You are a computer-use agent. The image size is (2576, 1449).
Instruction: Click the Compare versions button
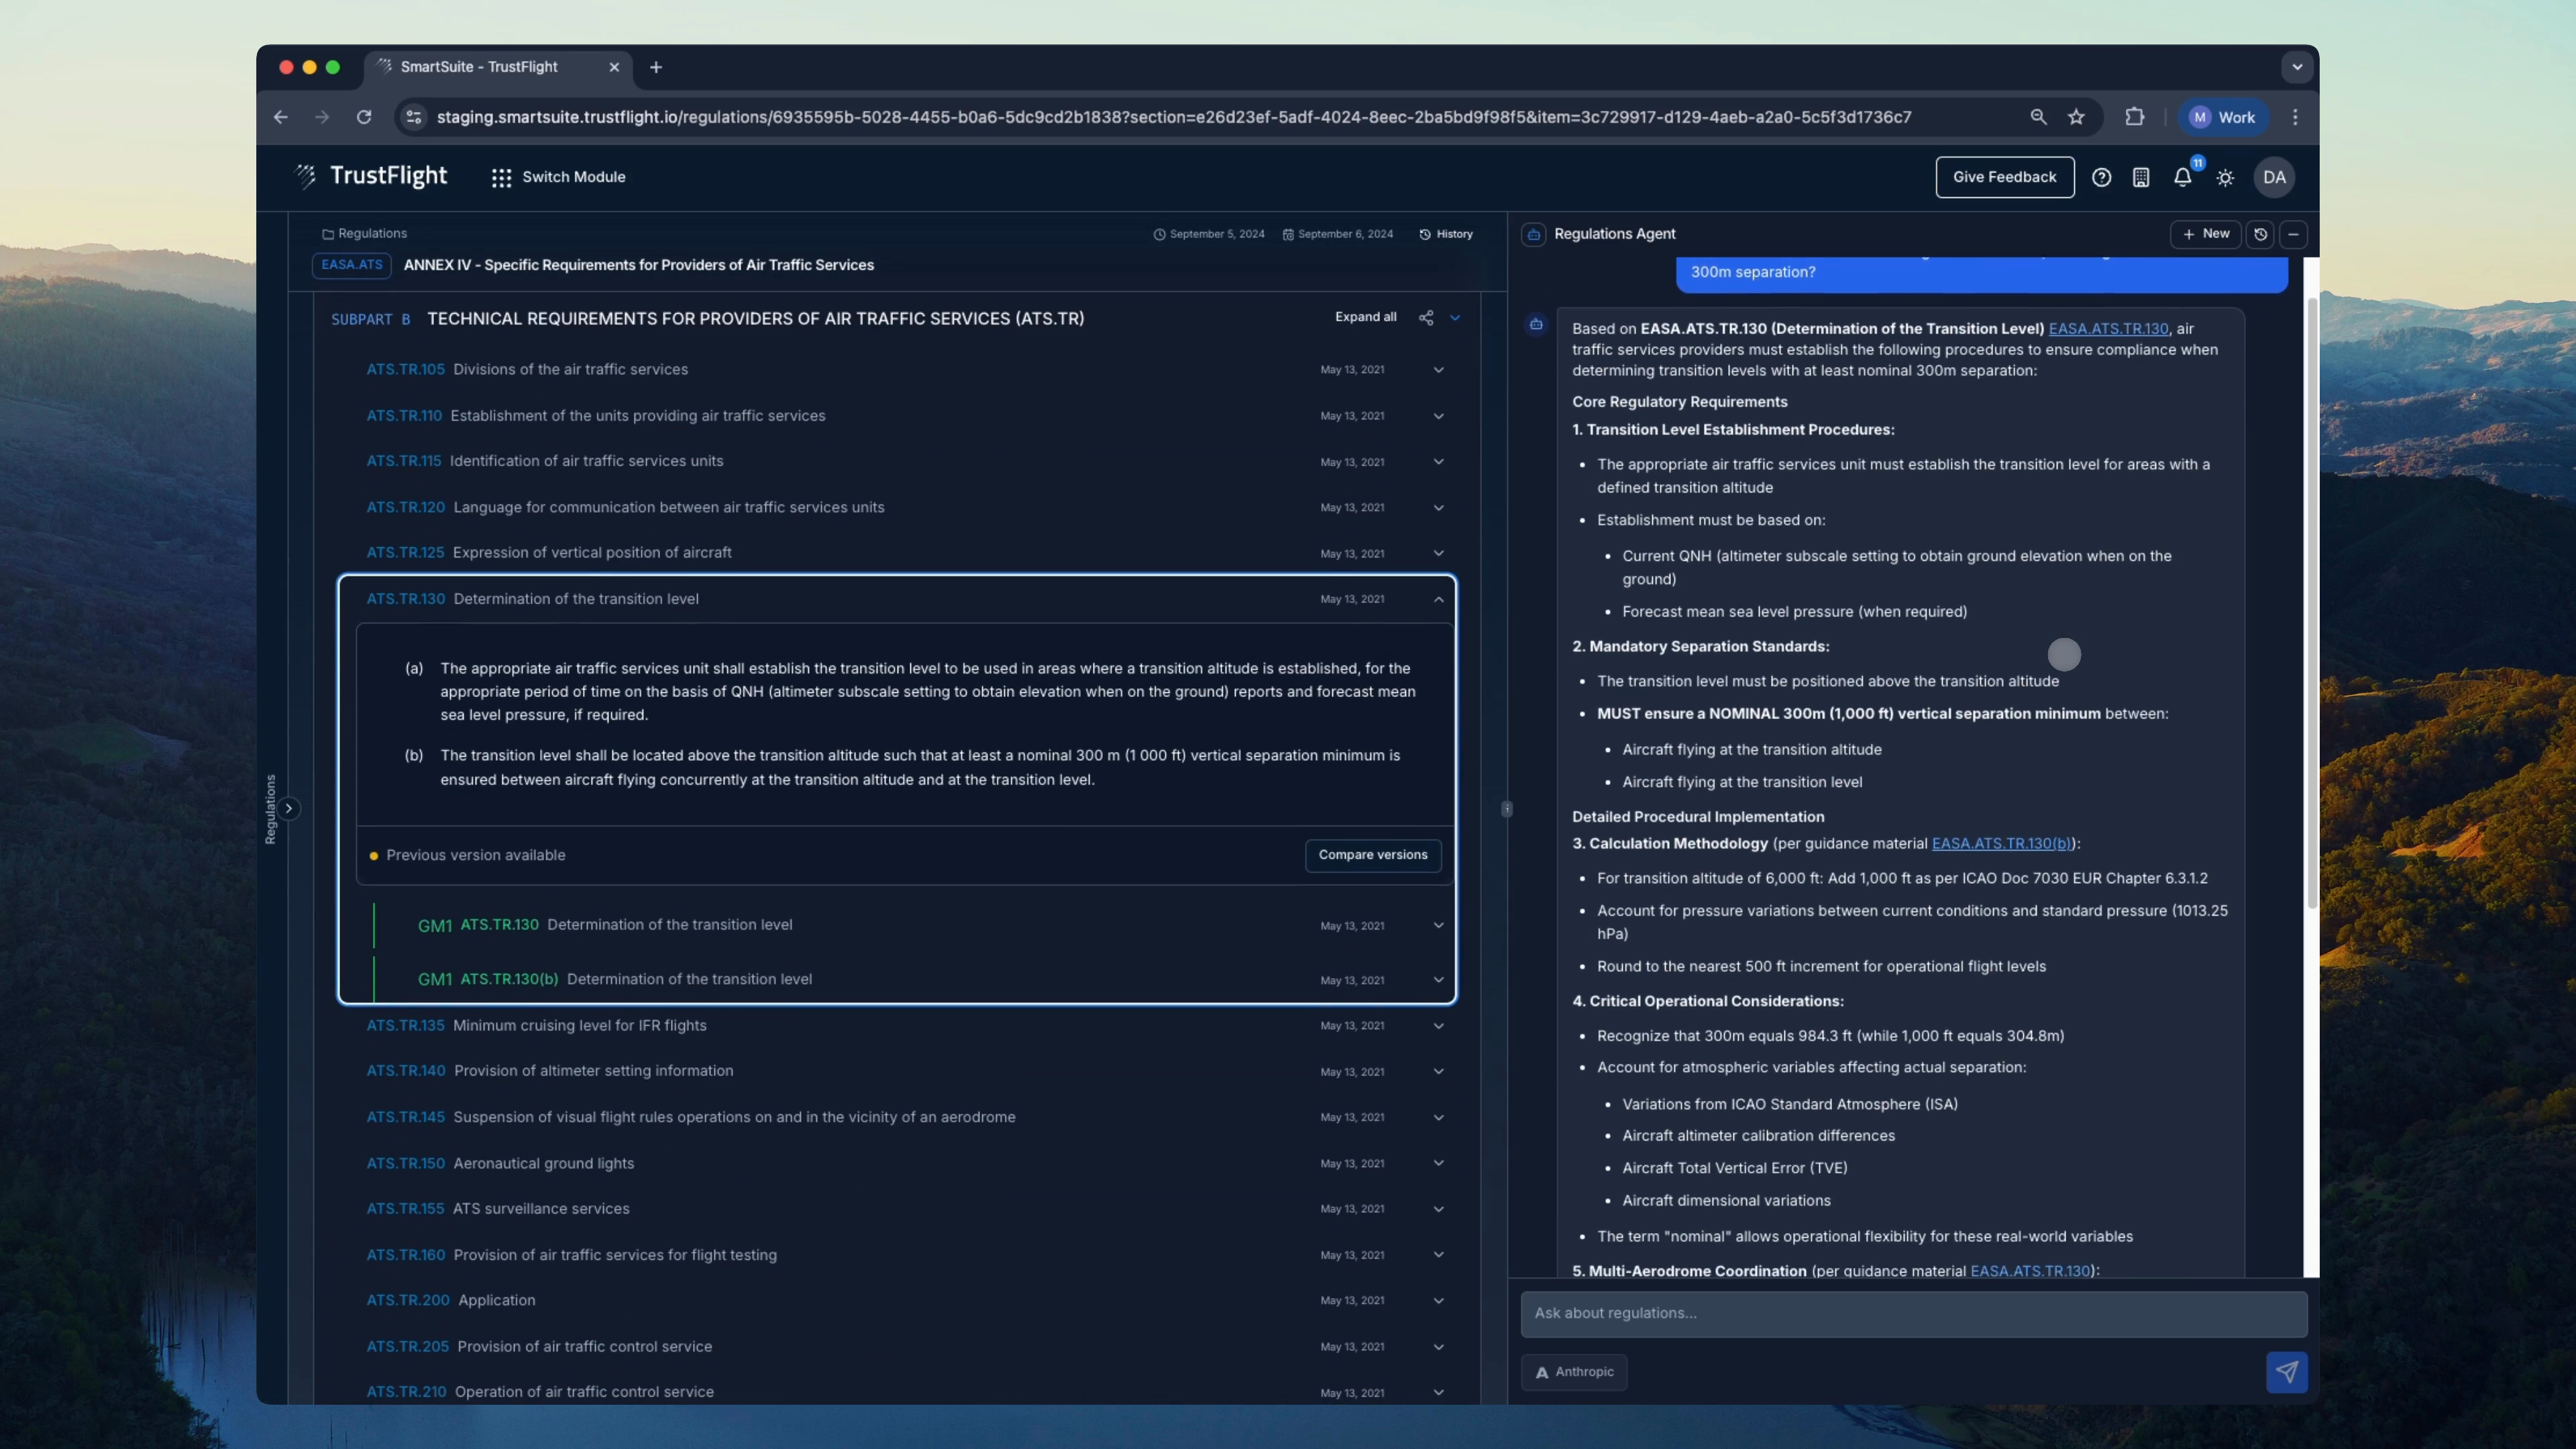(1372, 855)
